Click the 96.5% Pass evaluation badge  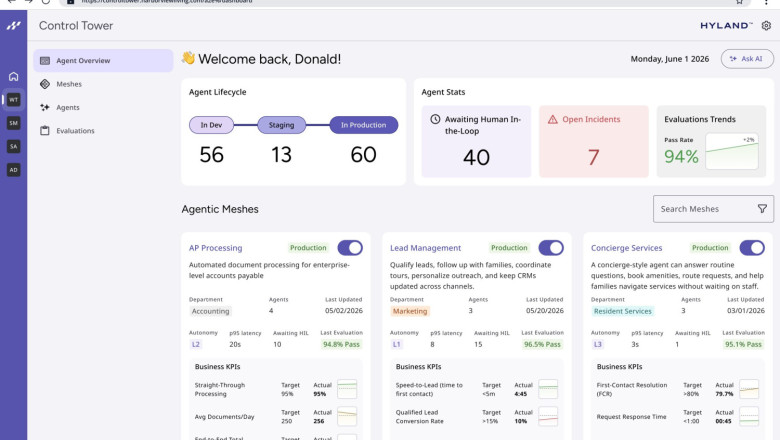coord(542,344)
